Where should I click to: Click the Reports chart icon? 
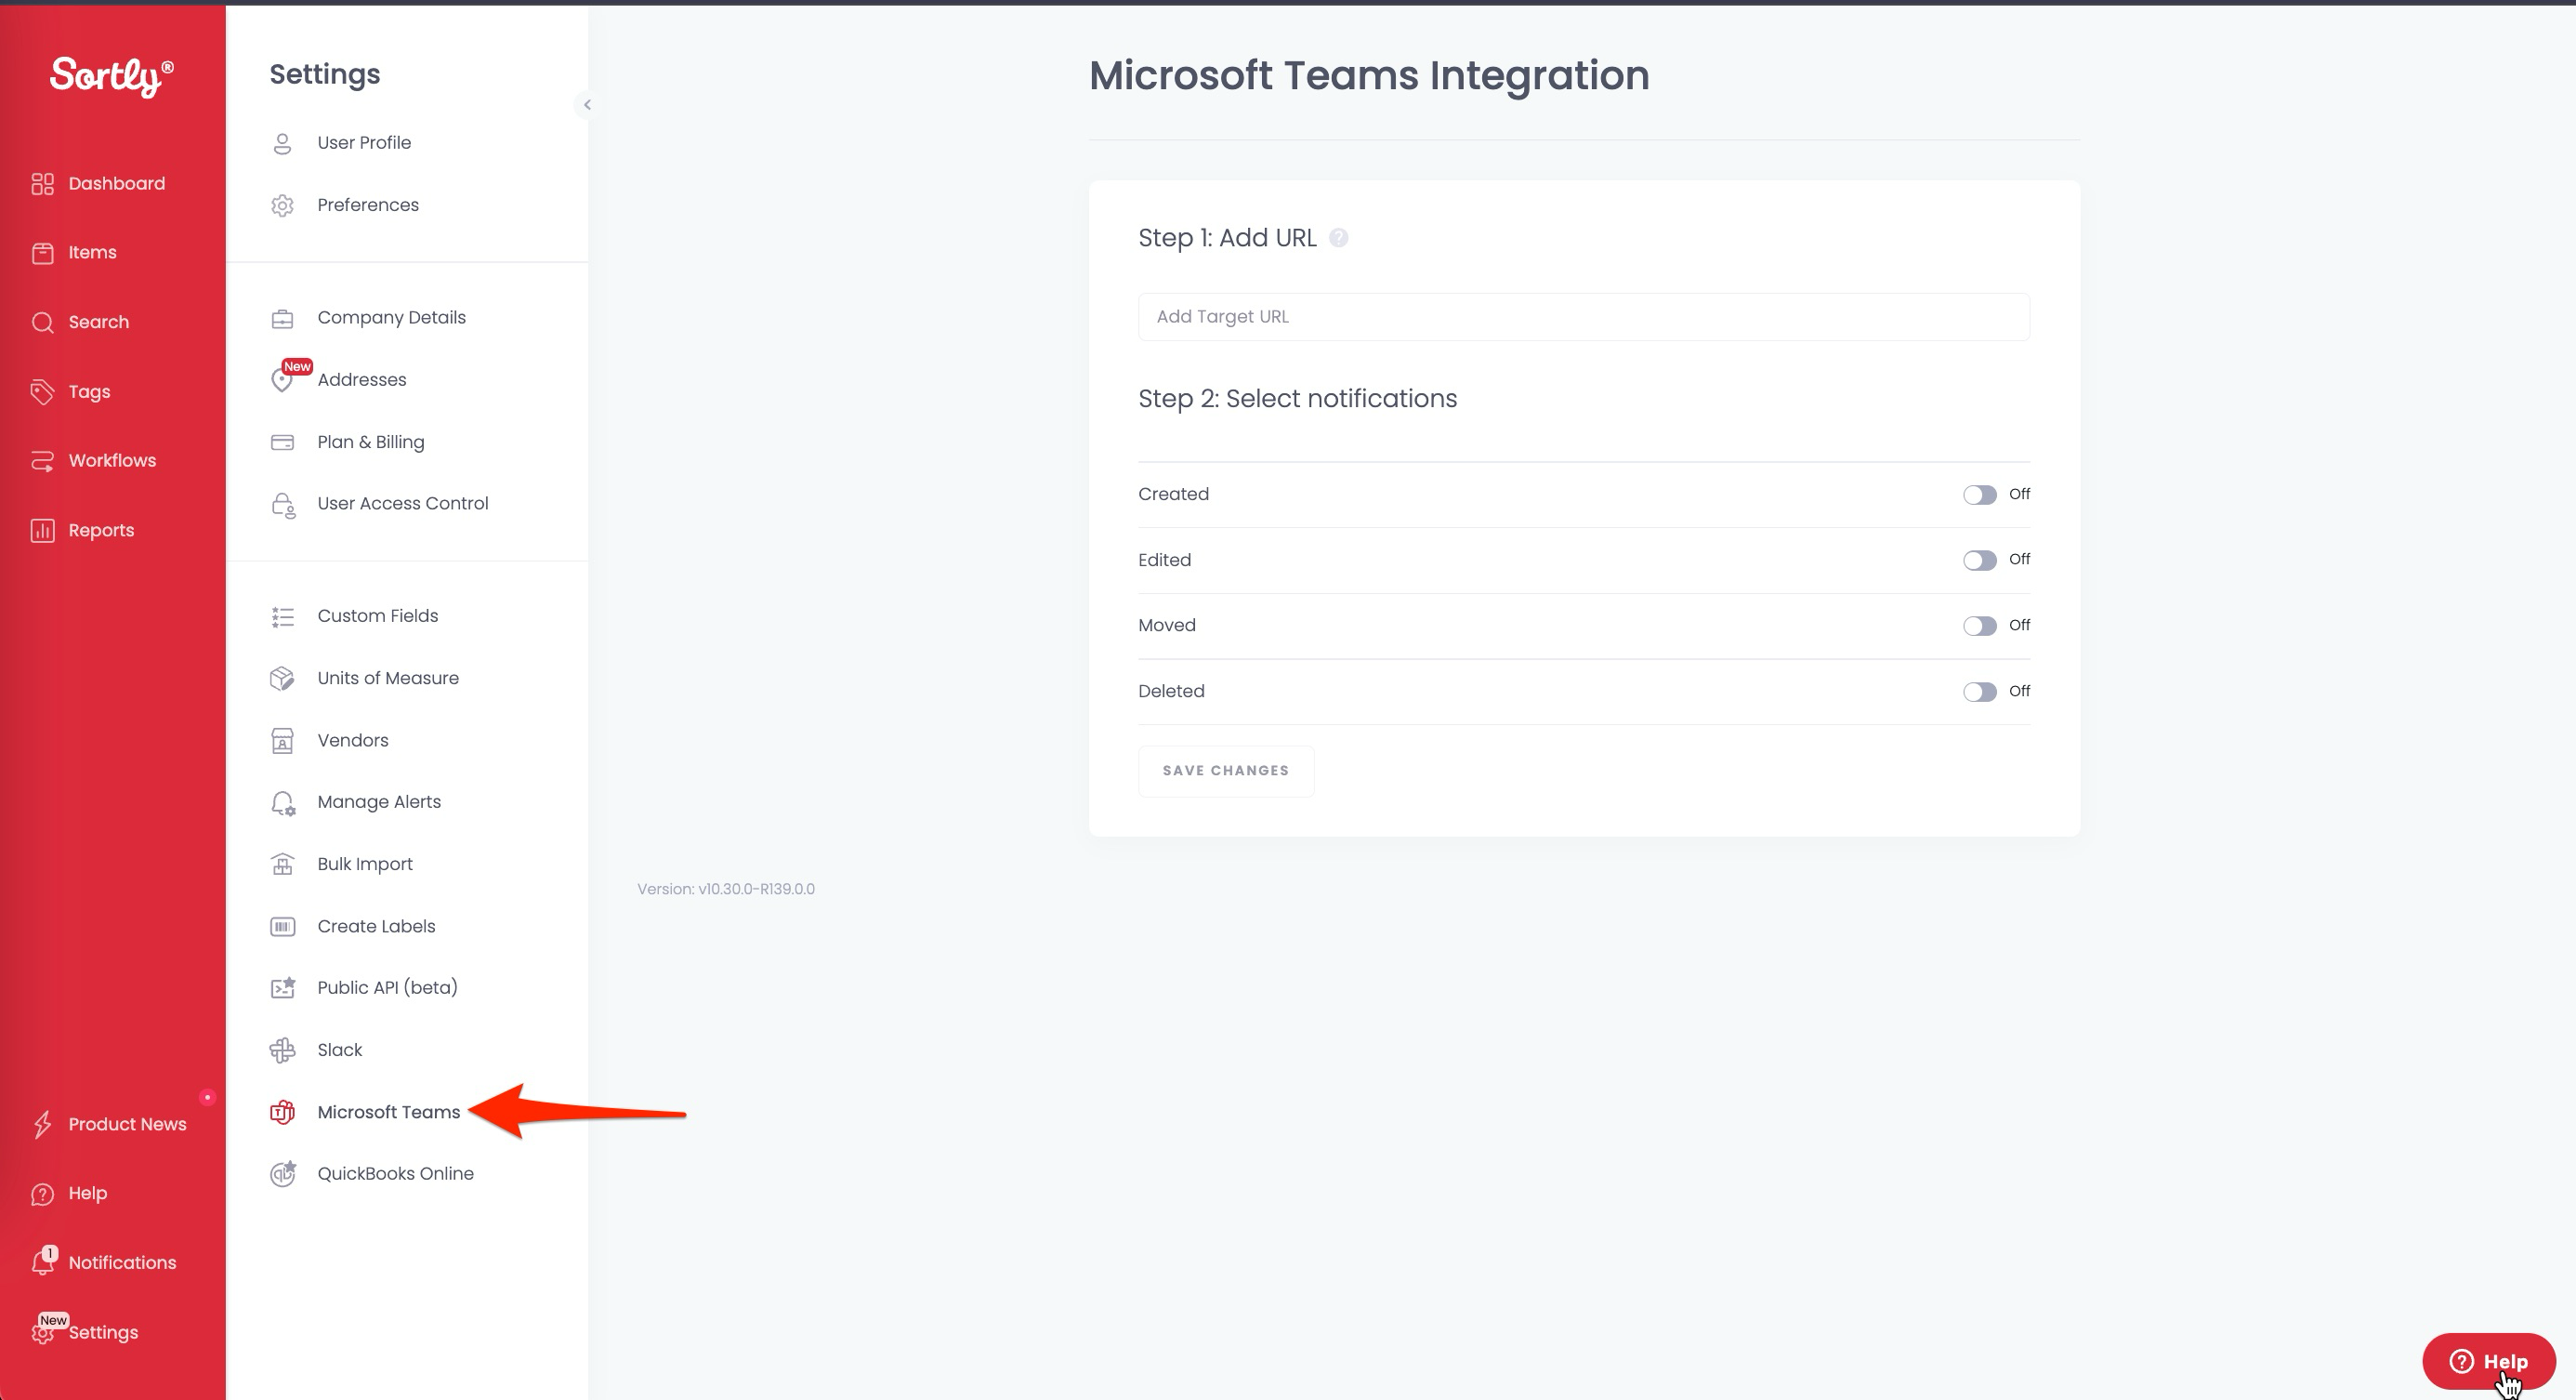coord(42,531)
